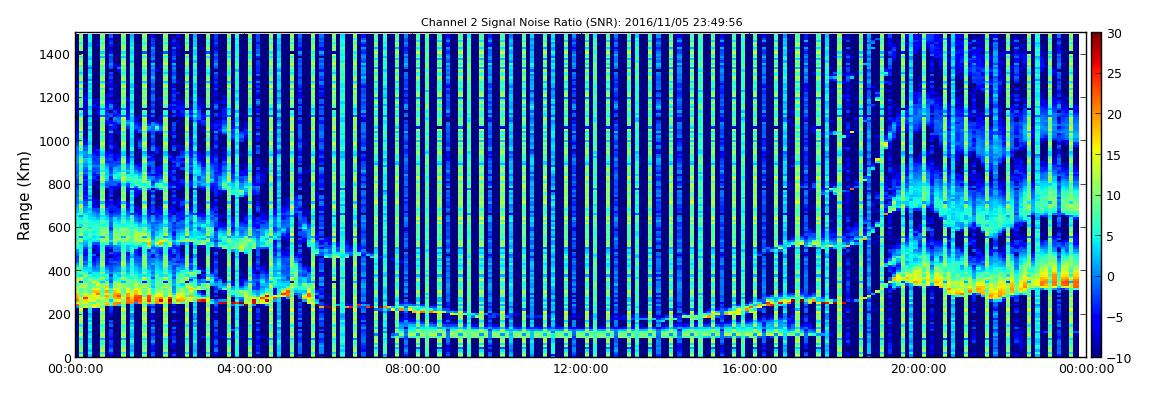Click the colorbar value 15 label
1150x407 pixels.
point(1115,155)
